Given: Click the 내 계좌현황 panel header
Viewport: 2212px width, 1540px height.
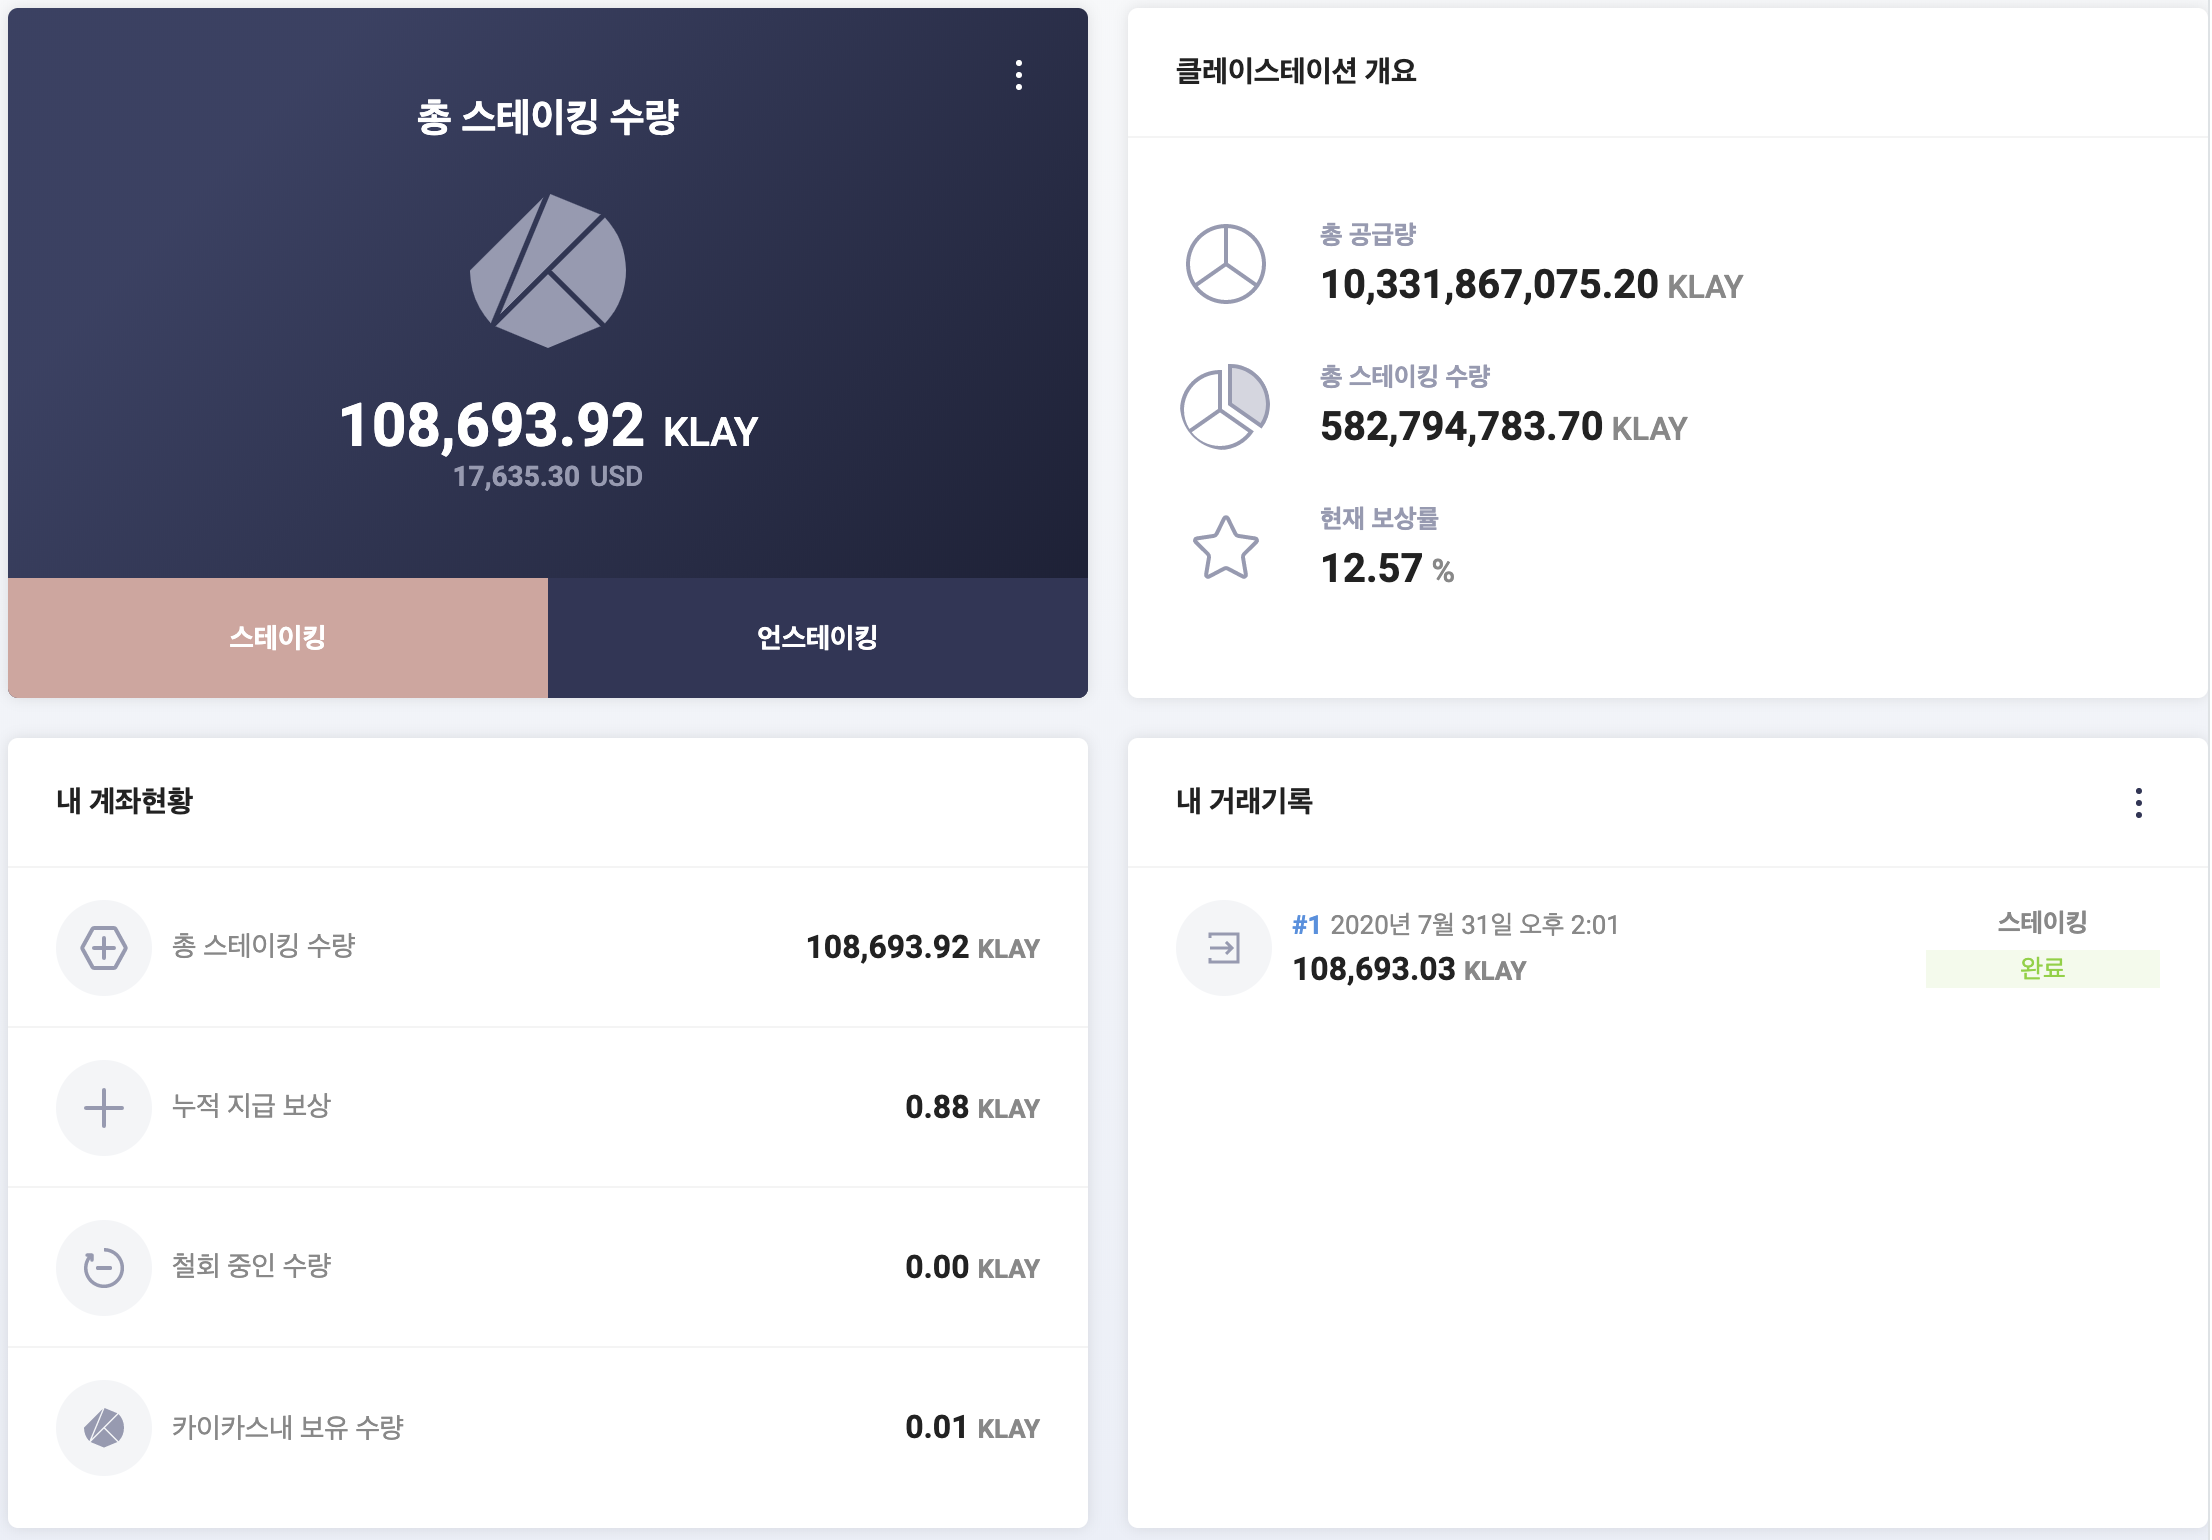Looking at the screenshot, I should click(125, 801).
